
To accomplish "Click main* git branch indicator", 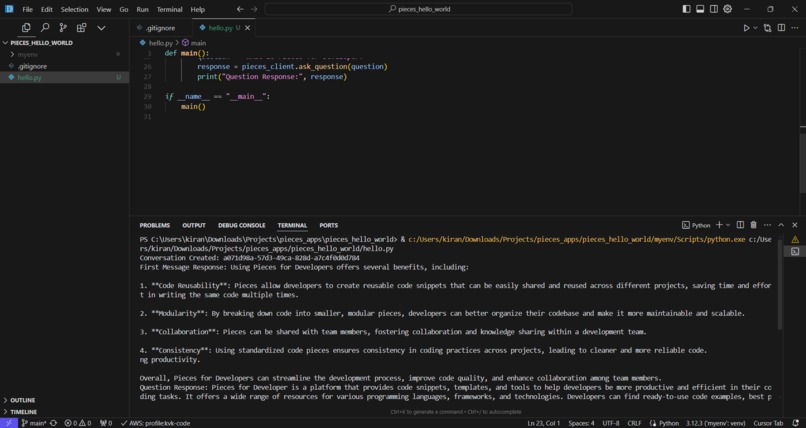I will pyautogui.click(x=34, y=423).
